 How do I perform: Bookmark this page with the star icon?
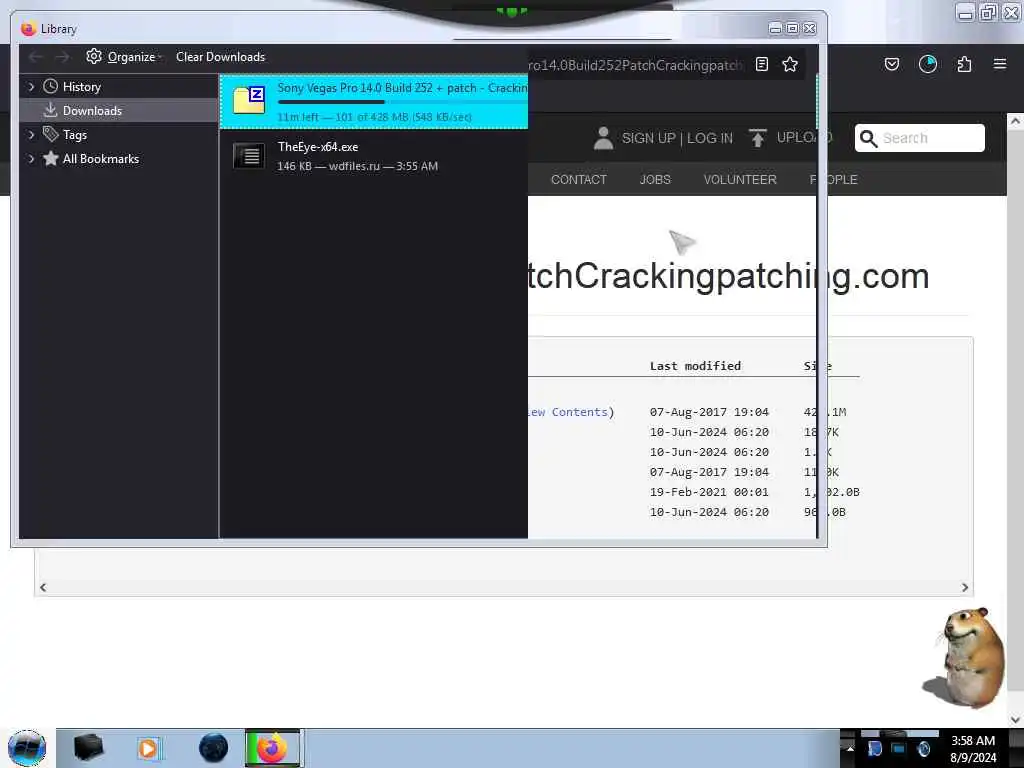(790, 64)
